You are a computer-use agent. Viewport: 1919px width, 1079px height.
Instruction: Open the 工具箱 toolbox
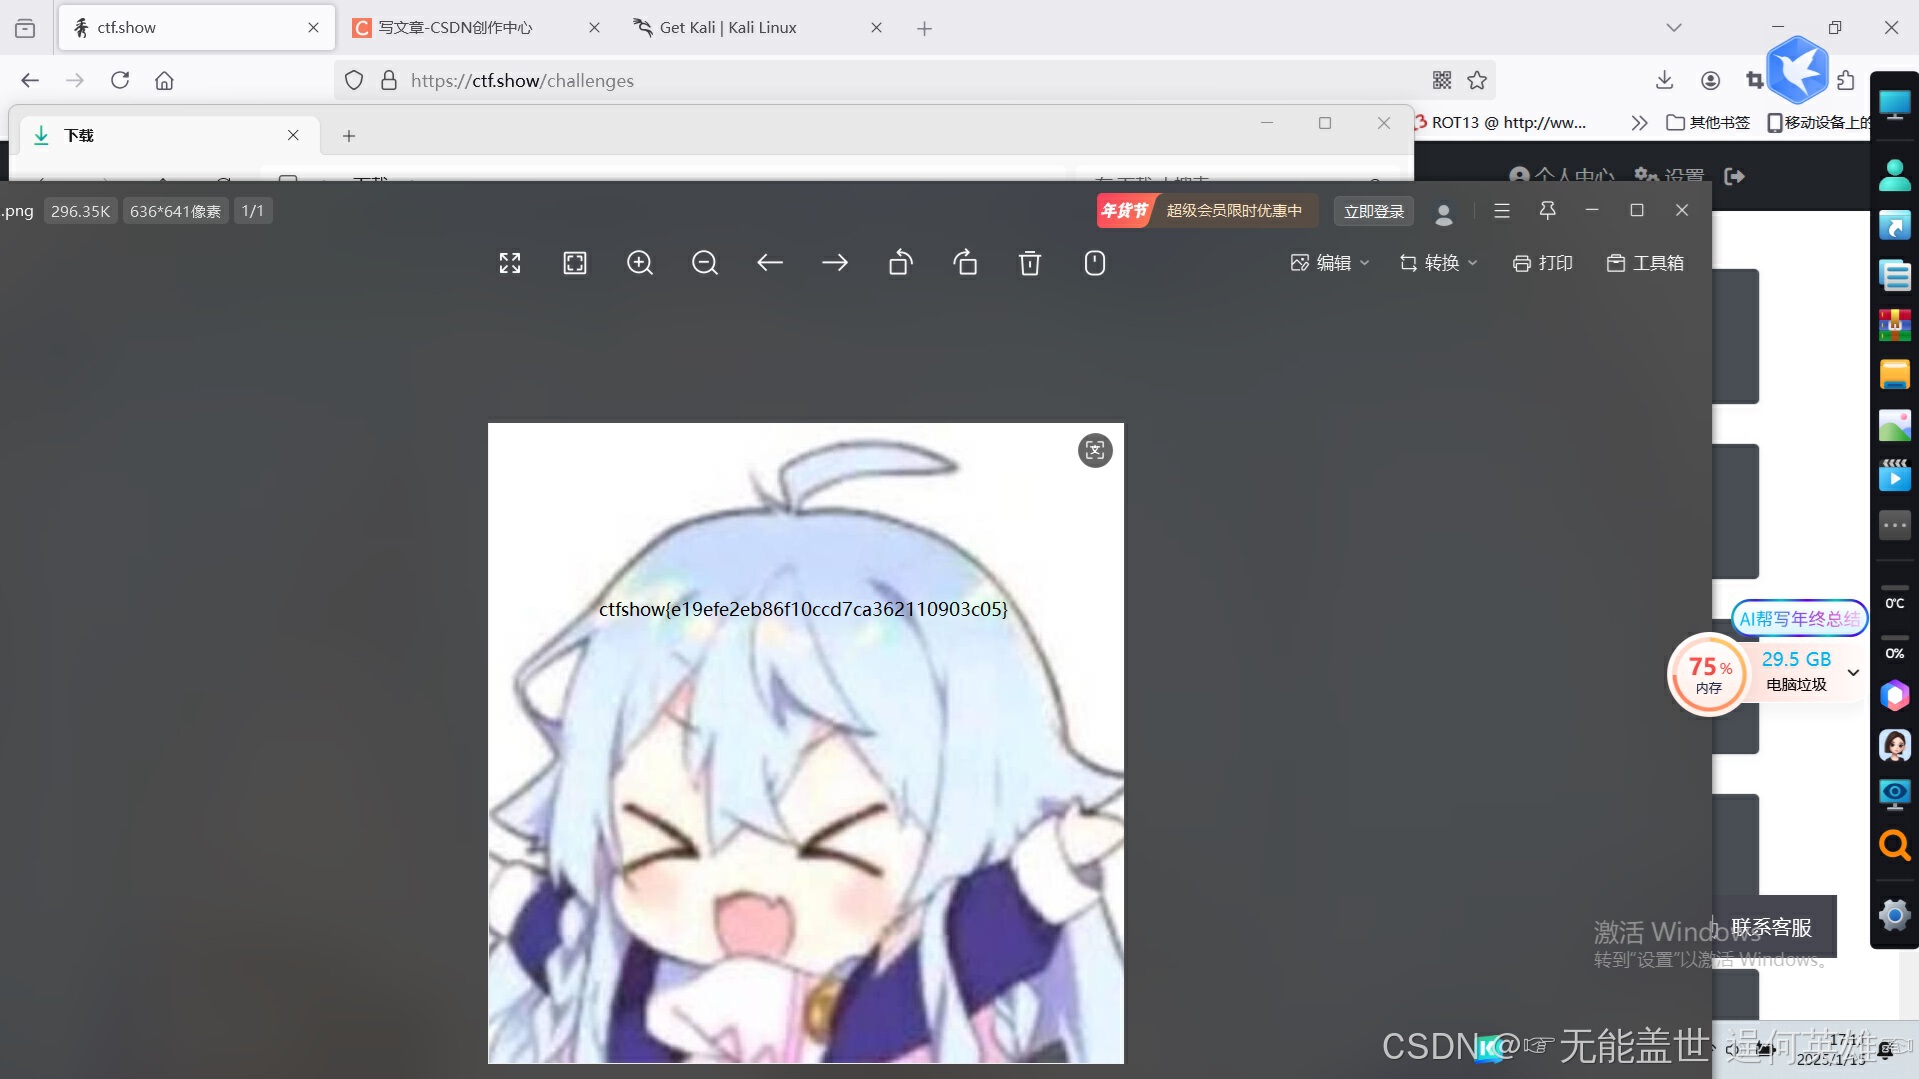[x=1645, y=263]
